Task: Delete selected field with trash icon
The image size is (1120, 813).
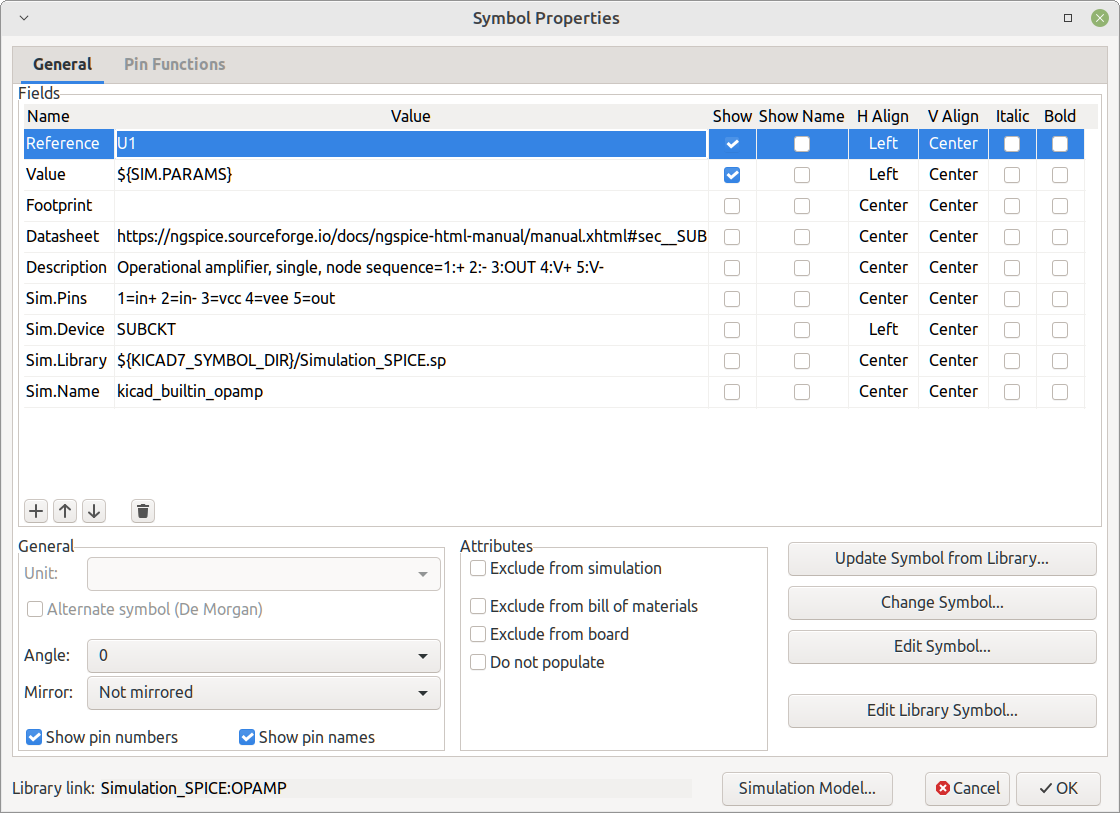Action: pos(143,511)
